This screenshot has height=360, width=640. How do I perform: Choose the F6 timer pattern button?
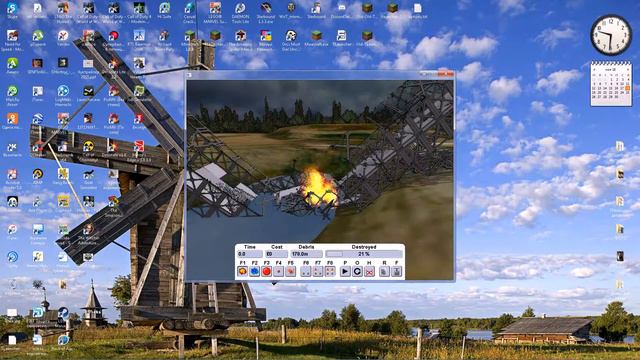(306, 271)
